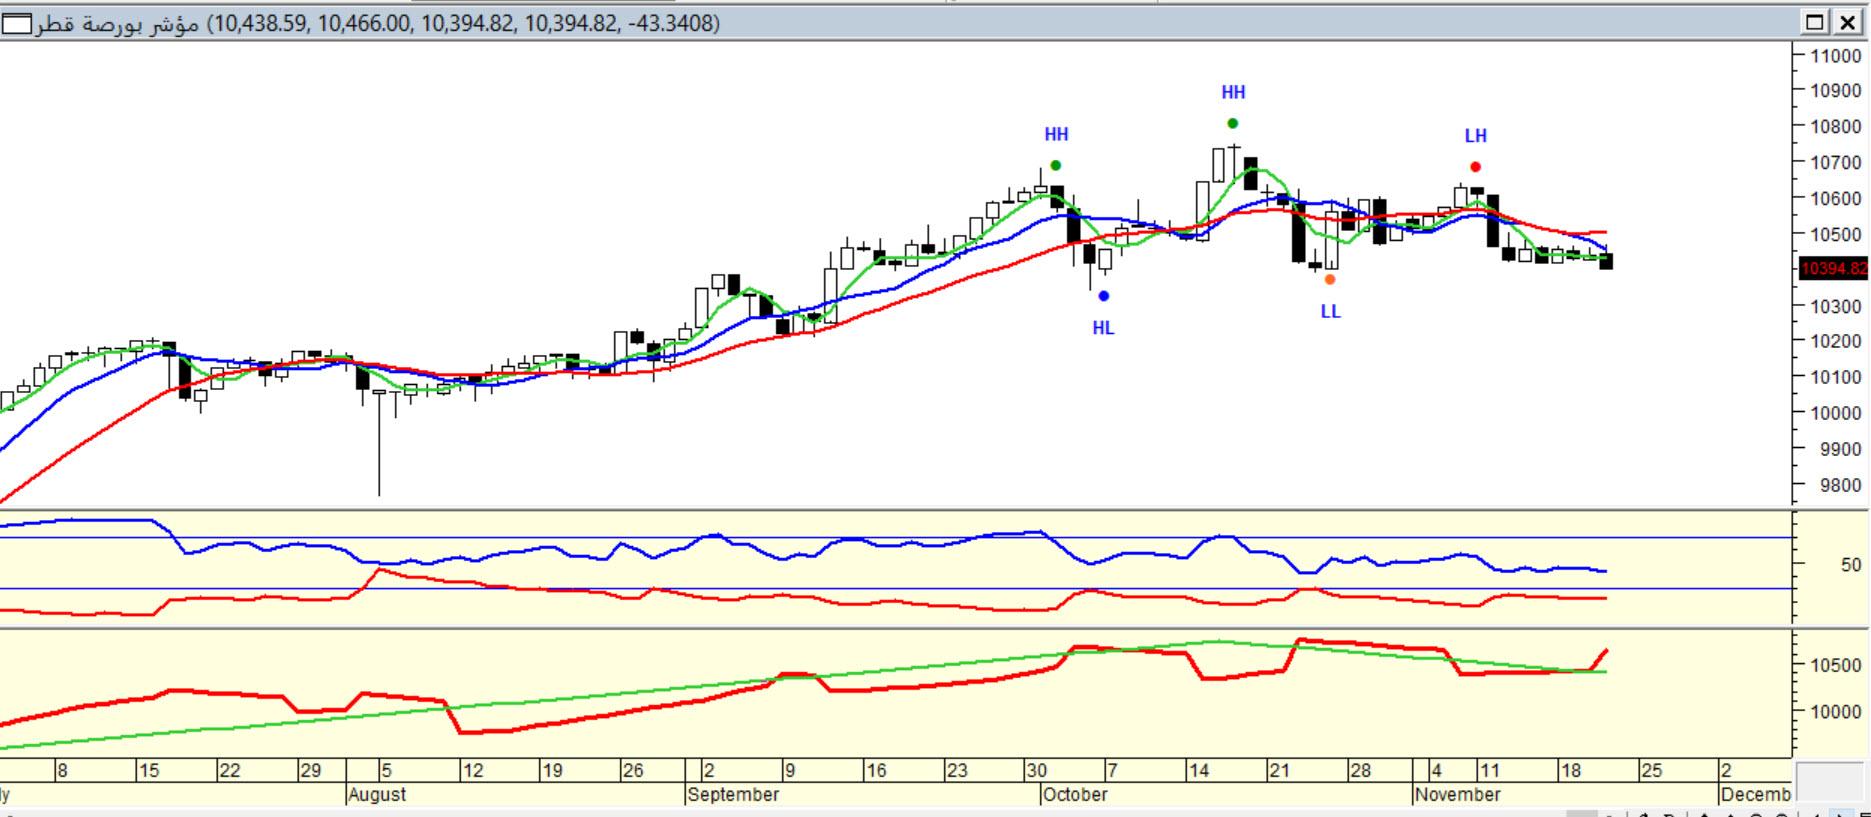
Task: Click the date tick labeled 7
Action: [1111, 771]
